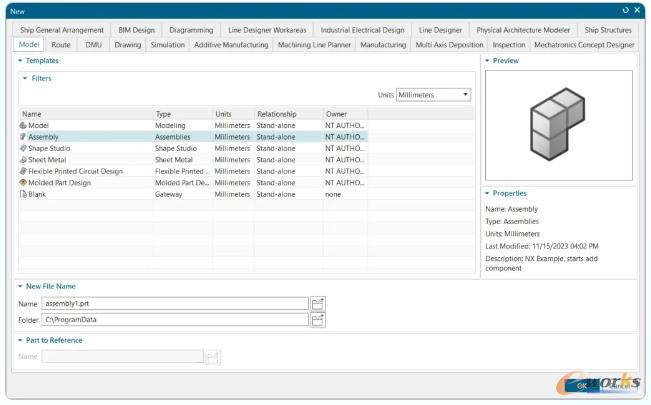Viewport: 651px width, 405px height.
Task: Switch to the DMU tab
Action: [93, 45]
